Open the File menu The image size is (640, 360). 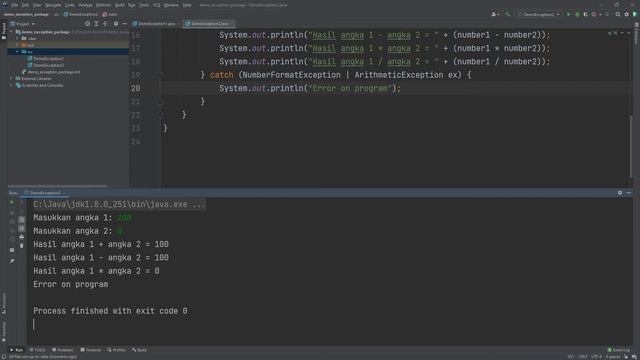click(15, 5)
